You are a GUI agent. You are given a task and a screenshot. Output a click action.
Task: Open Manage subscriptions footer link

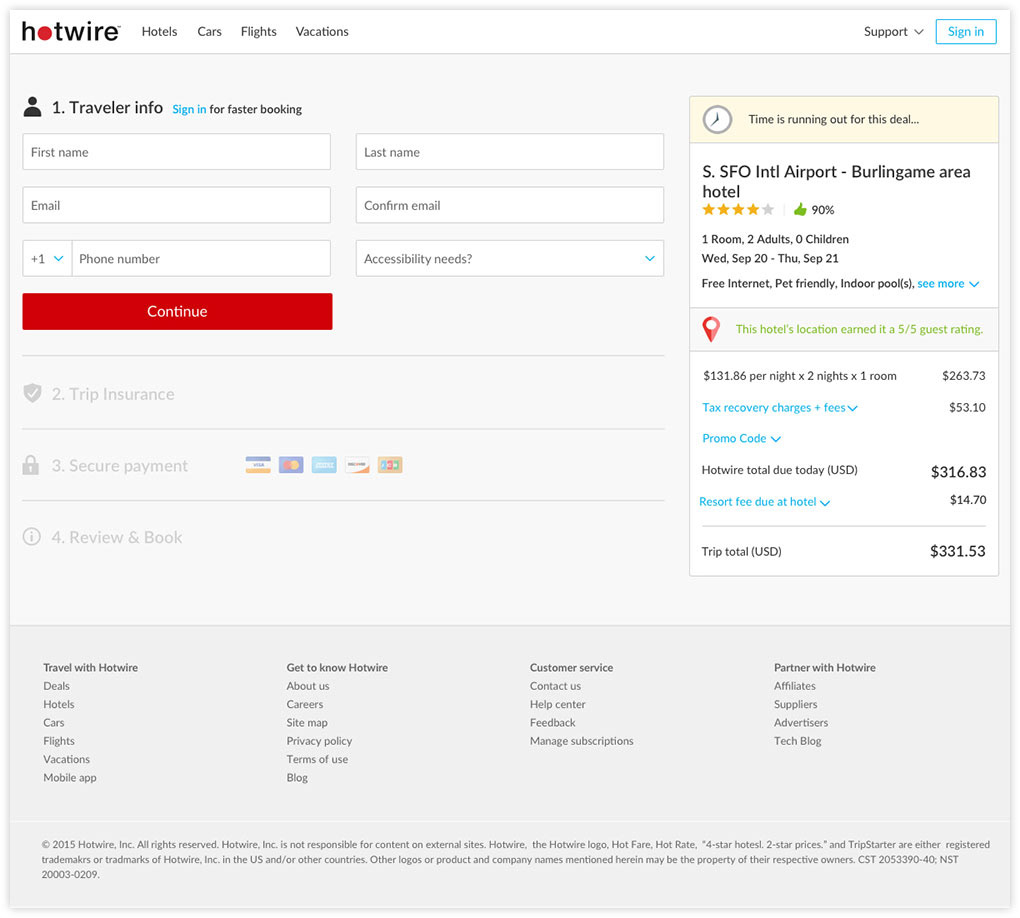click(x=582, y=741)
